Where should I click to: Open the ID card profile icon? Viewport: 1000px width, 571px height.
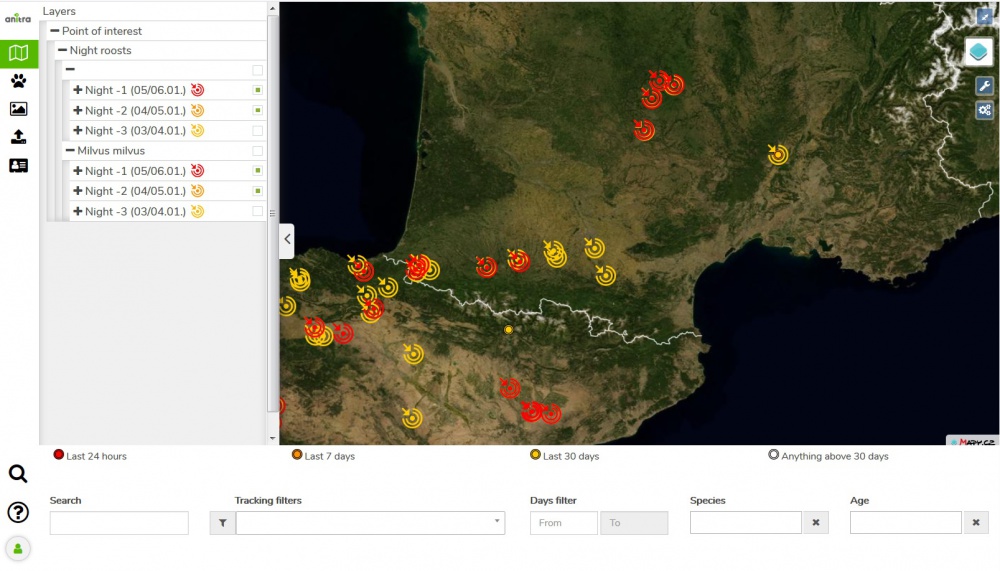tap(18, 166)
